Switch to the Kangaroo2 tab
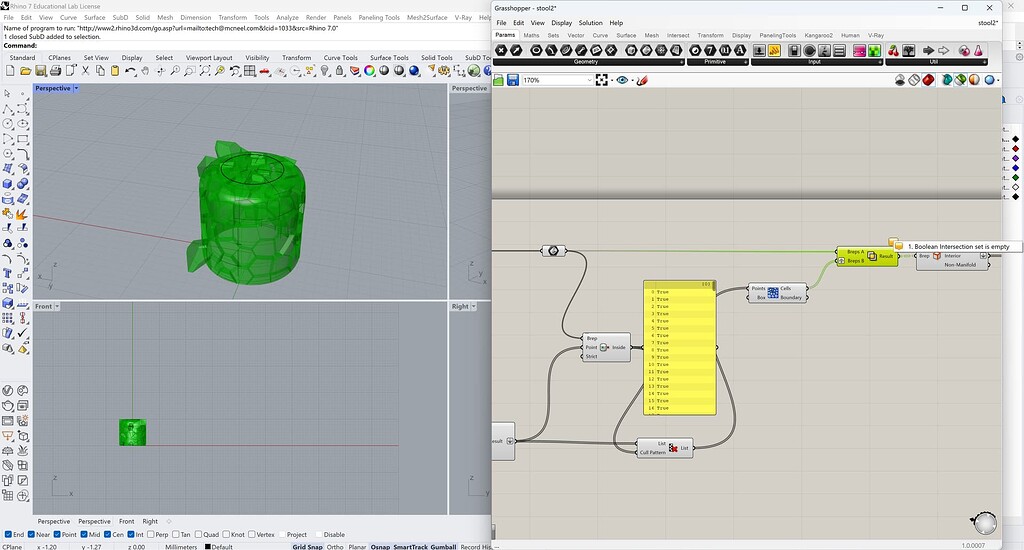This screenshot has width=1024, height=550. pyautogui.click(x=819, y=35)
